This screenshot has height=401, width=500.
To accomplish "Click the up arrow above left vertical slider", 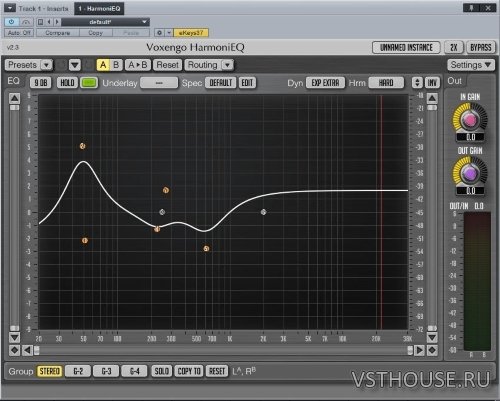I will click(x=14, y=98).
